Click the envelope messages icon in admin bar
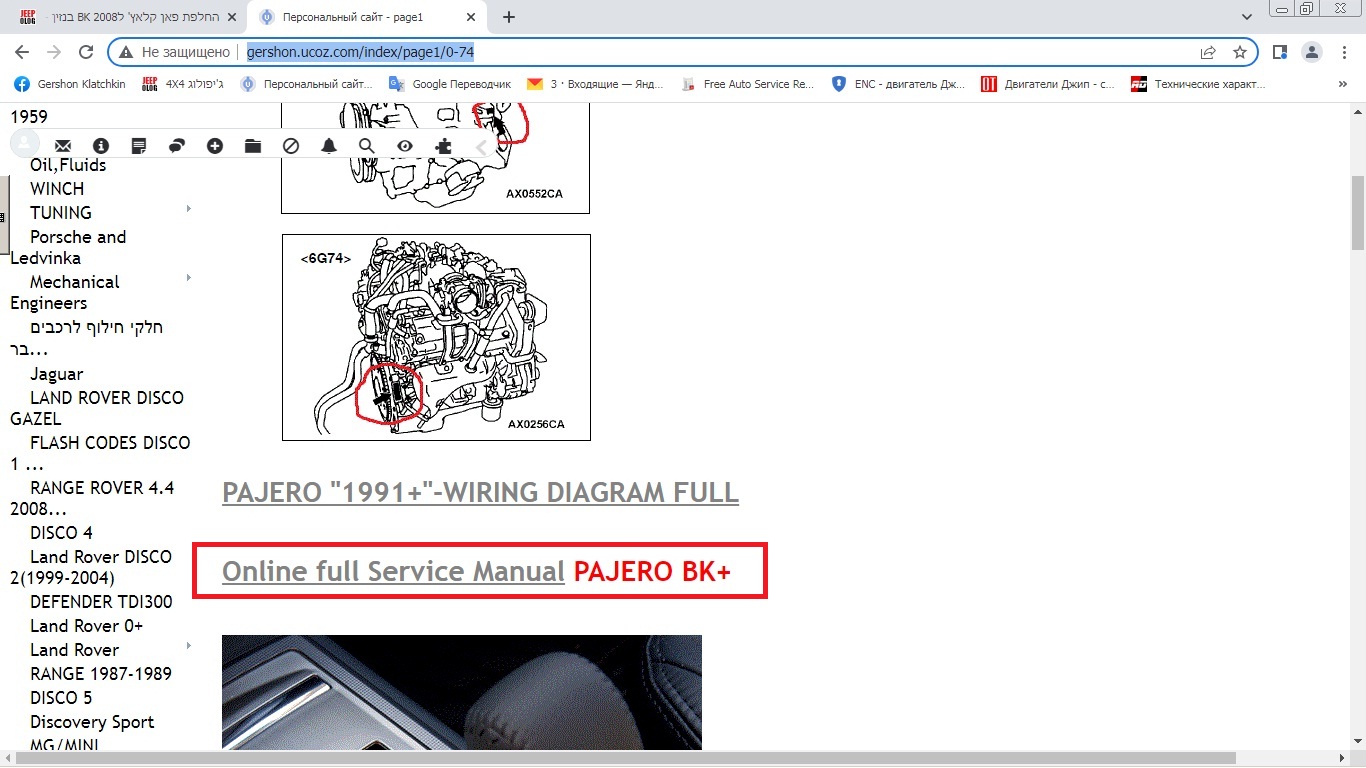 [x=63, y=146]
